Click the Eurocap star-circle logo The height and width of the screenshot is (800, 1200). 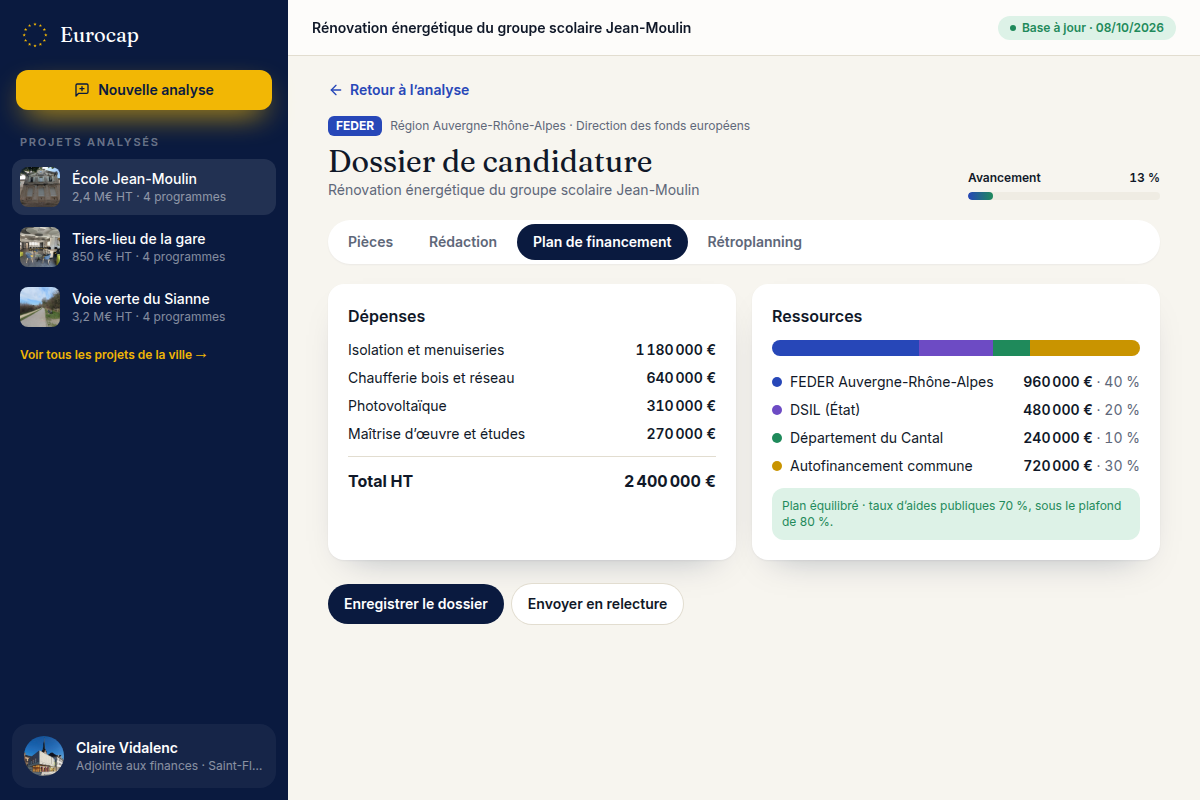click(35, 35)
